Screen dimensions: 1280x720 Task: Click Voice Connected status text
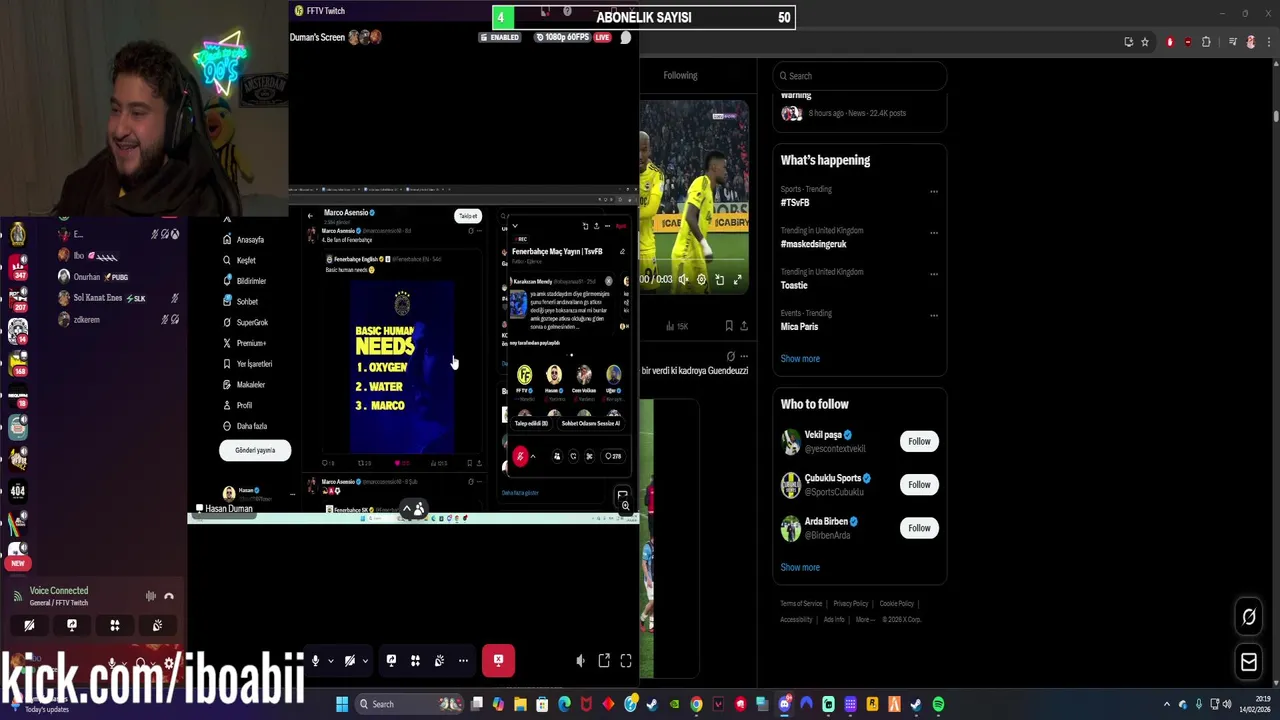59,591
